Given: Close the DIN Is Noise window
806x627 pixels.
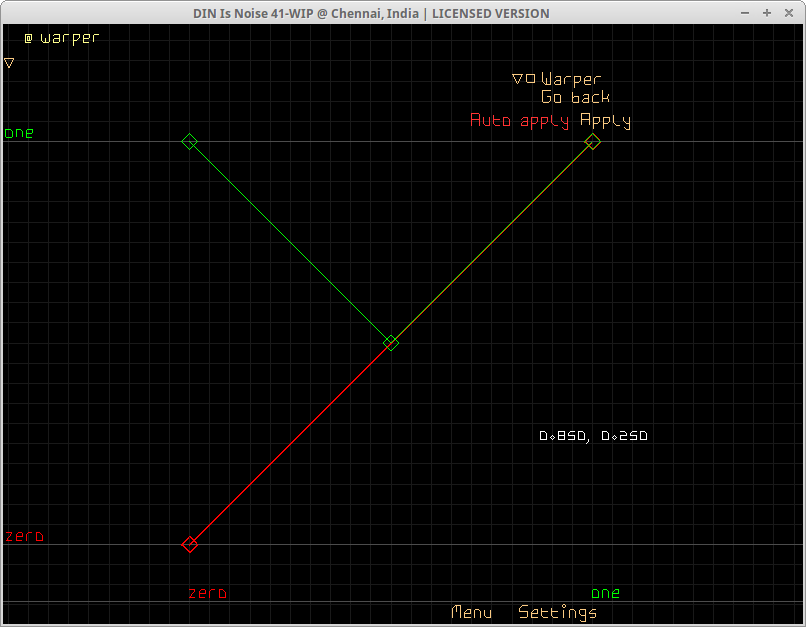Looking at the screenshot, I should 788,13.
